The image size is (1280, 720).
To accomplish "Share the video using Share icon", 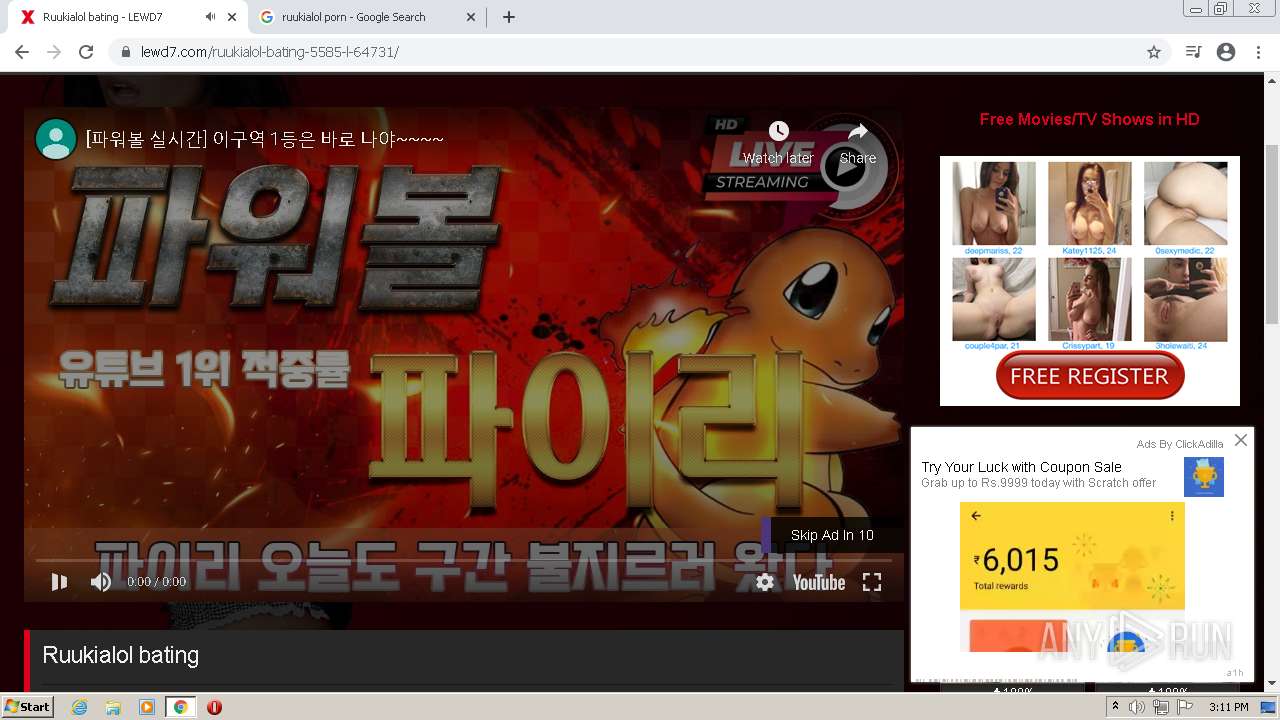I will [x=858, y=143].
